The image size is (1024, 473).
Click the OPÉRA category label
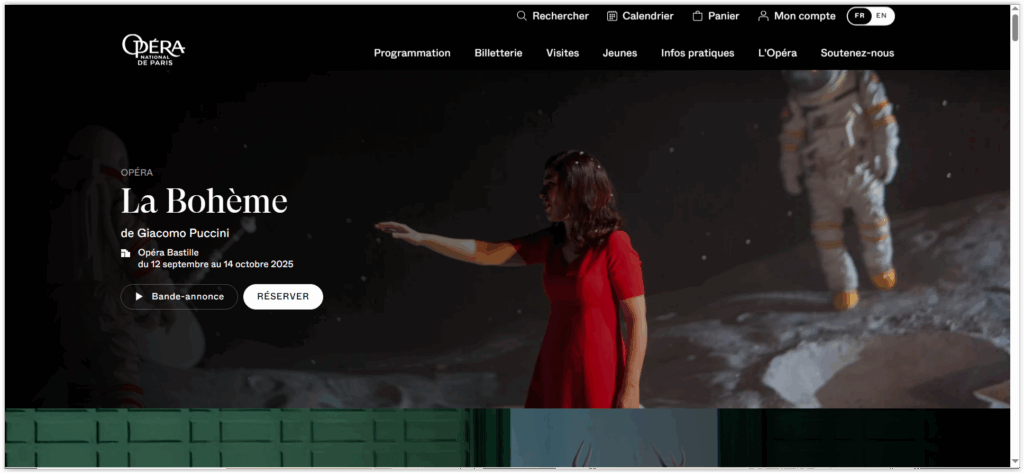[x=137, y=172]
